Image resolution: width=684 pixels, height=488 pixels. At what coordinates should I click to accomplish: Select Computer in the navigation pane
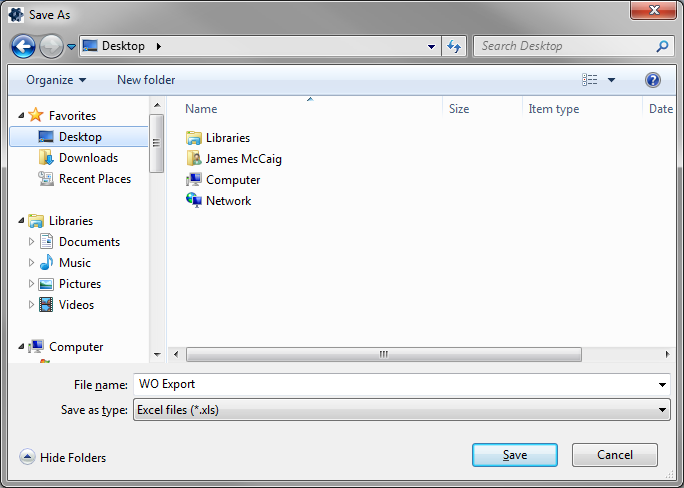coord(76,347)
